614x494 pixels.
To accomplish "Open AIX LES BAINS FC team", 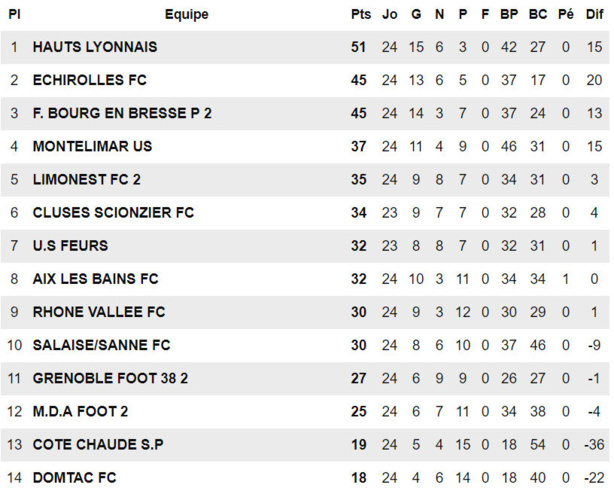I will coord(95,278).
